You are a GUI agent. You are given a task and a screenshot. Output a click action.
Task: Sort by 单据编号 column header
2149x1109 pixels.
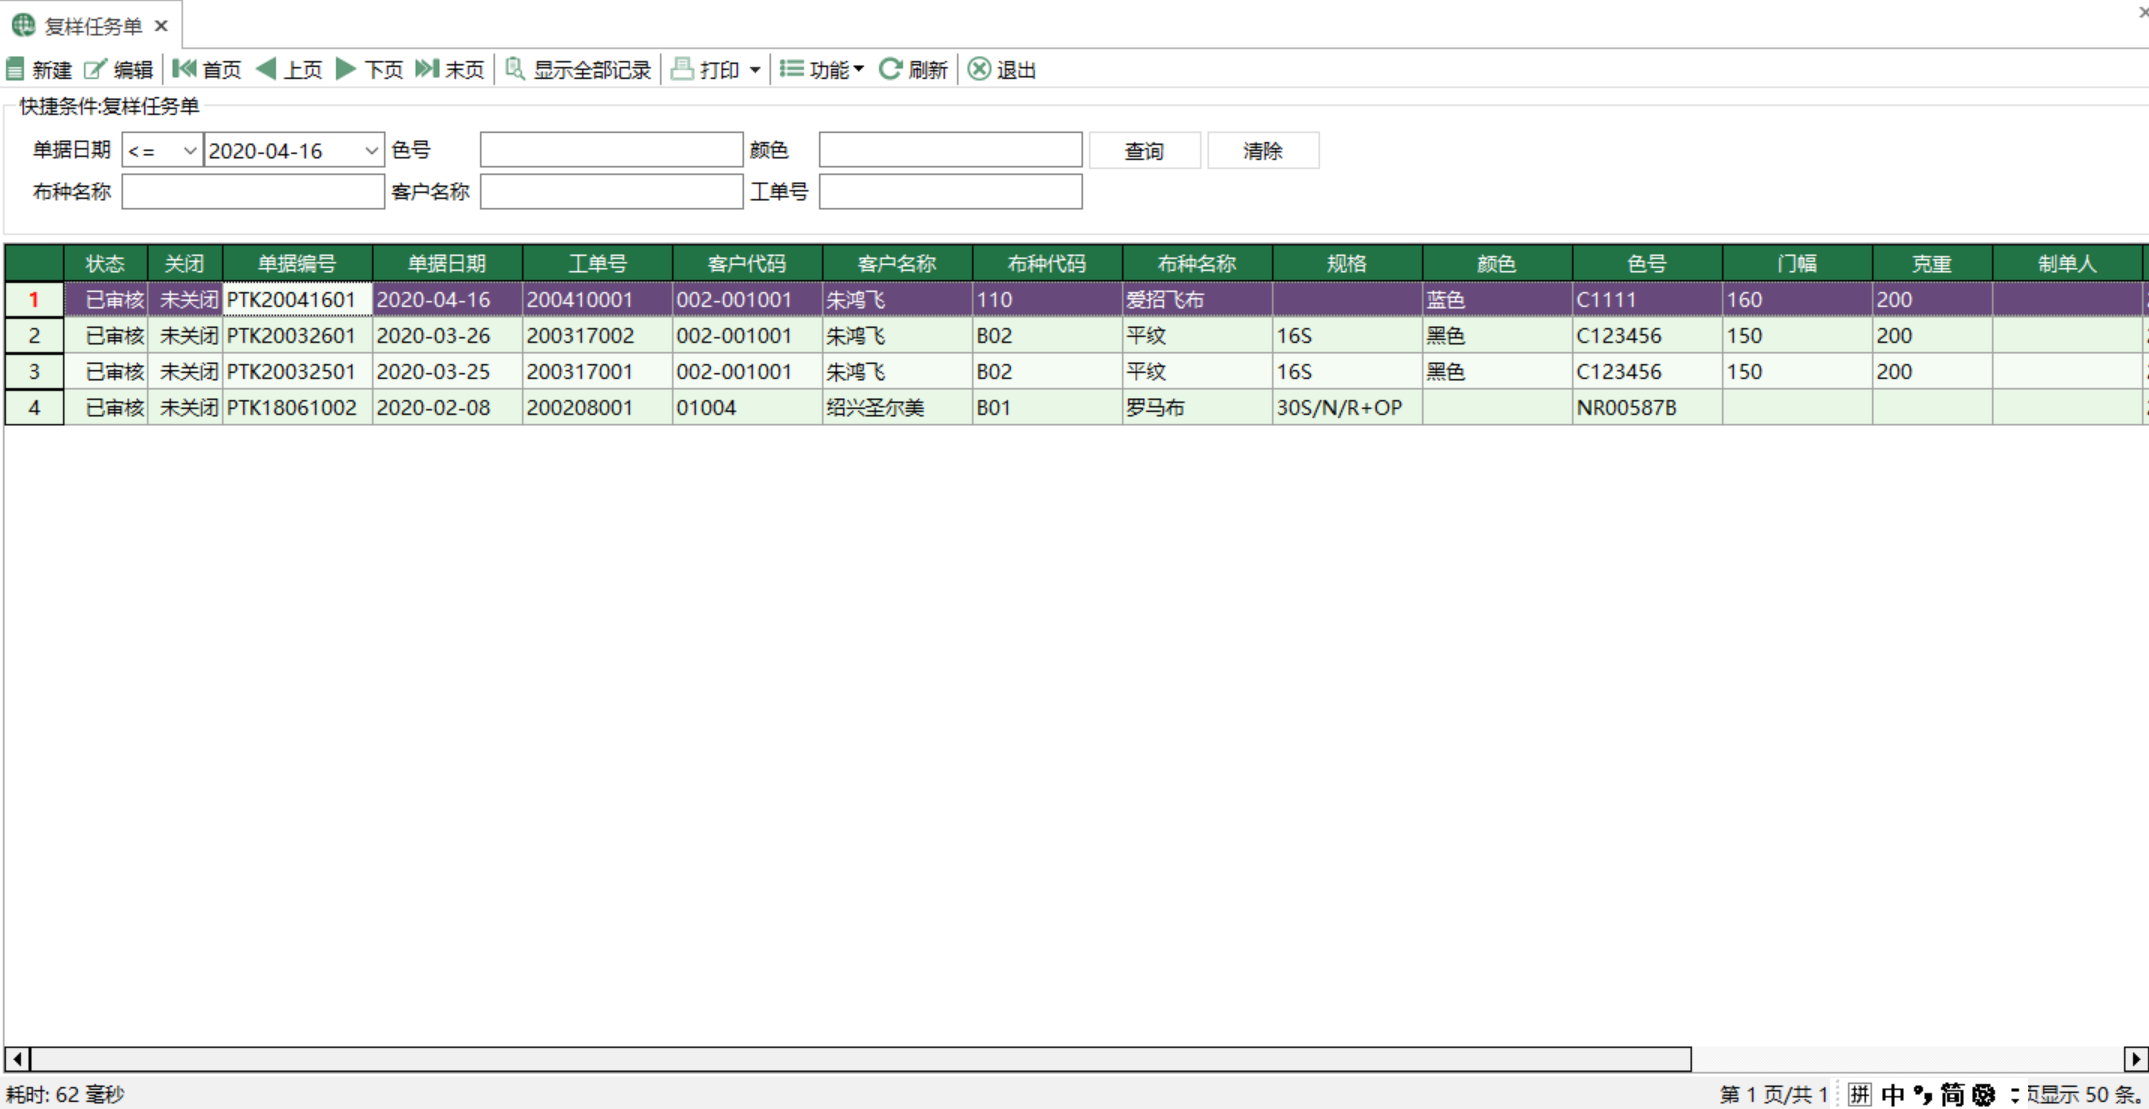pos(297,264)
